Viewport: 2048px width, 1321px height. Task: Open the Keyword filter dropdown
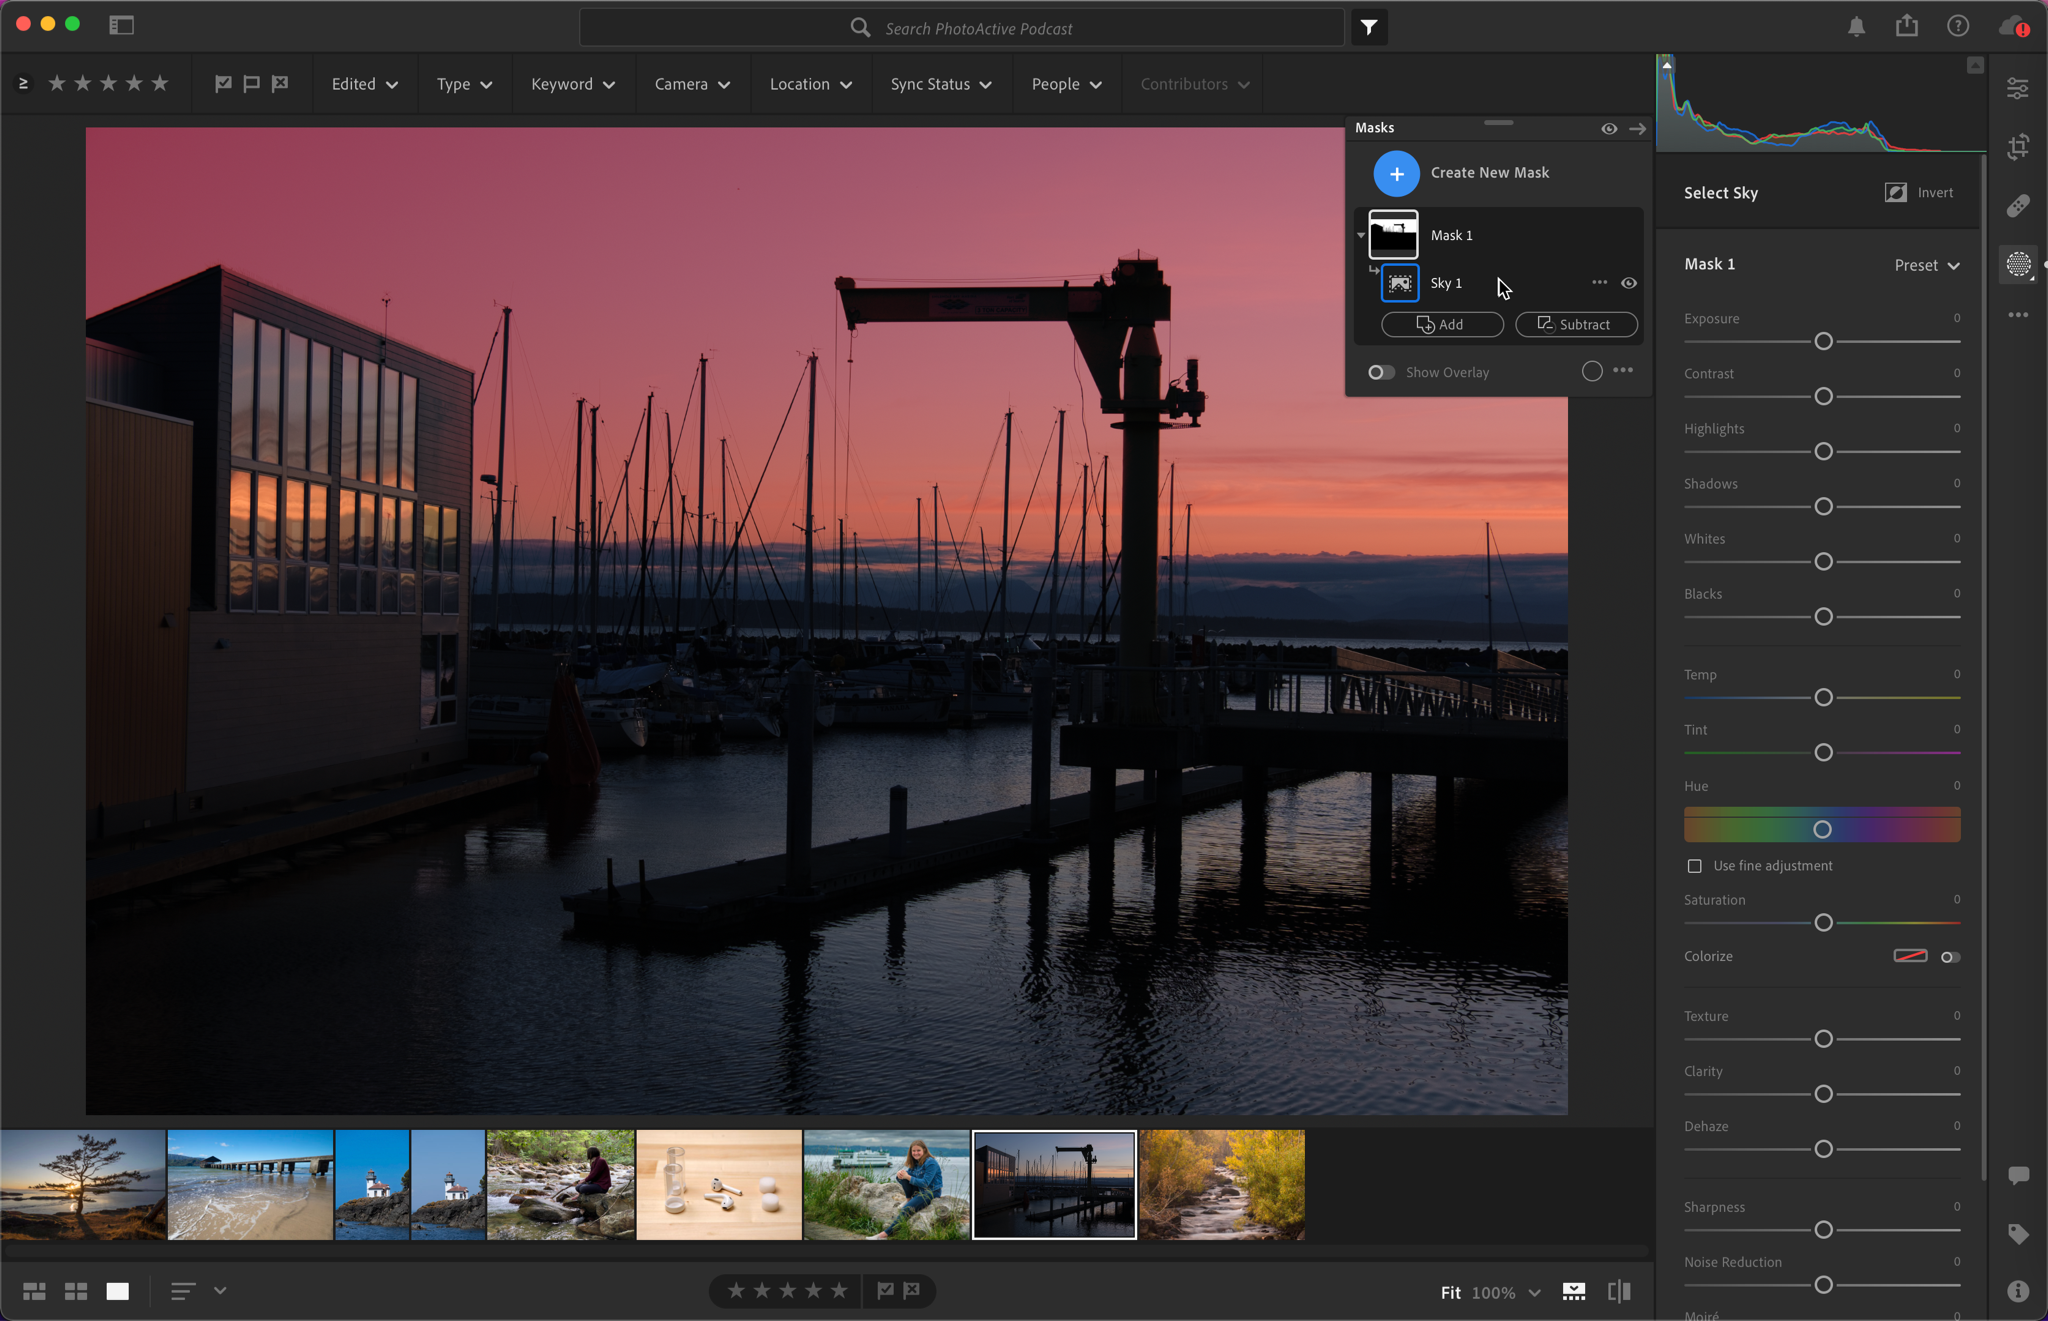(573, 84)
